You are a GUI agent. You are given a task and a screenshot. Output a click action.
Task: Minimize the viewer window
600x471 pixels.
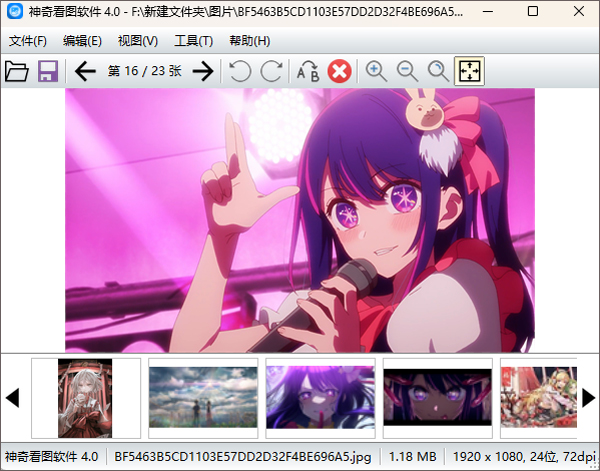488,11
